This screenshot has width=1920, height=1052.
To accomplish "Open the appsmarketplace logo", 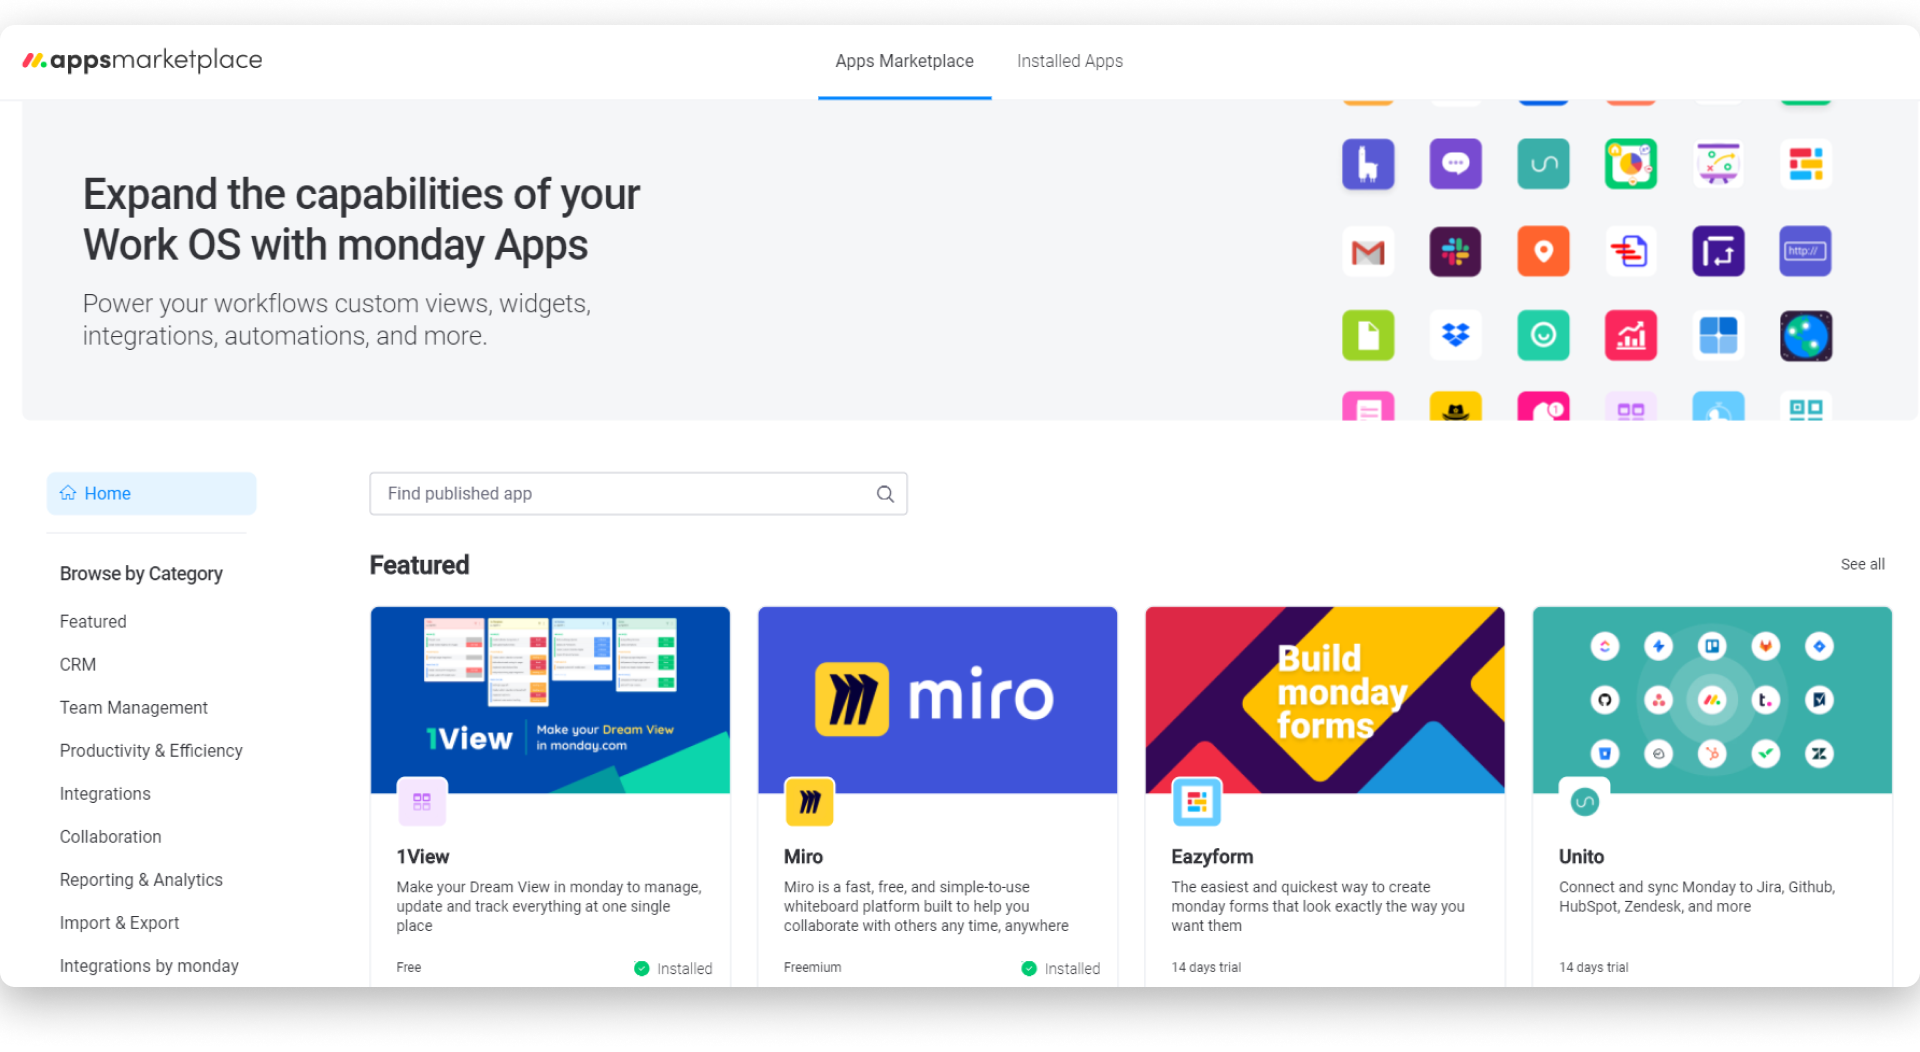I will coord(141,60).
